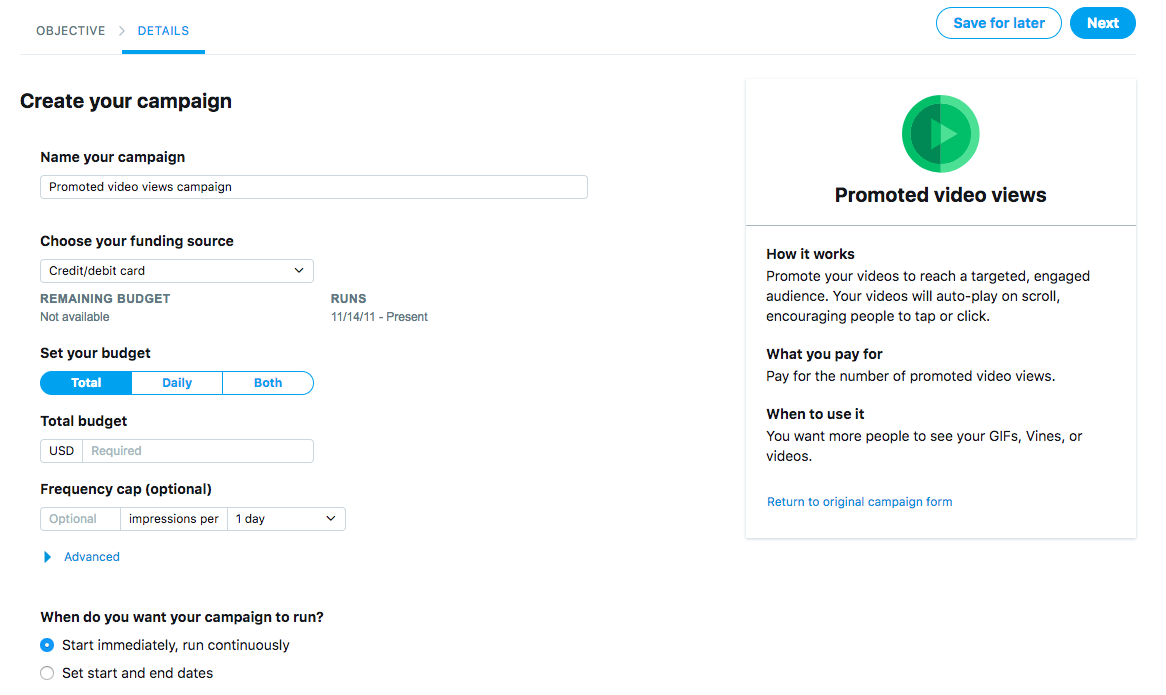Select Both budget option
1166x695 pixels.
point(268,383)
